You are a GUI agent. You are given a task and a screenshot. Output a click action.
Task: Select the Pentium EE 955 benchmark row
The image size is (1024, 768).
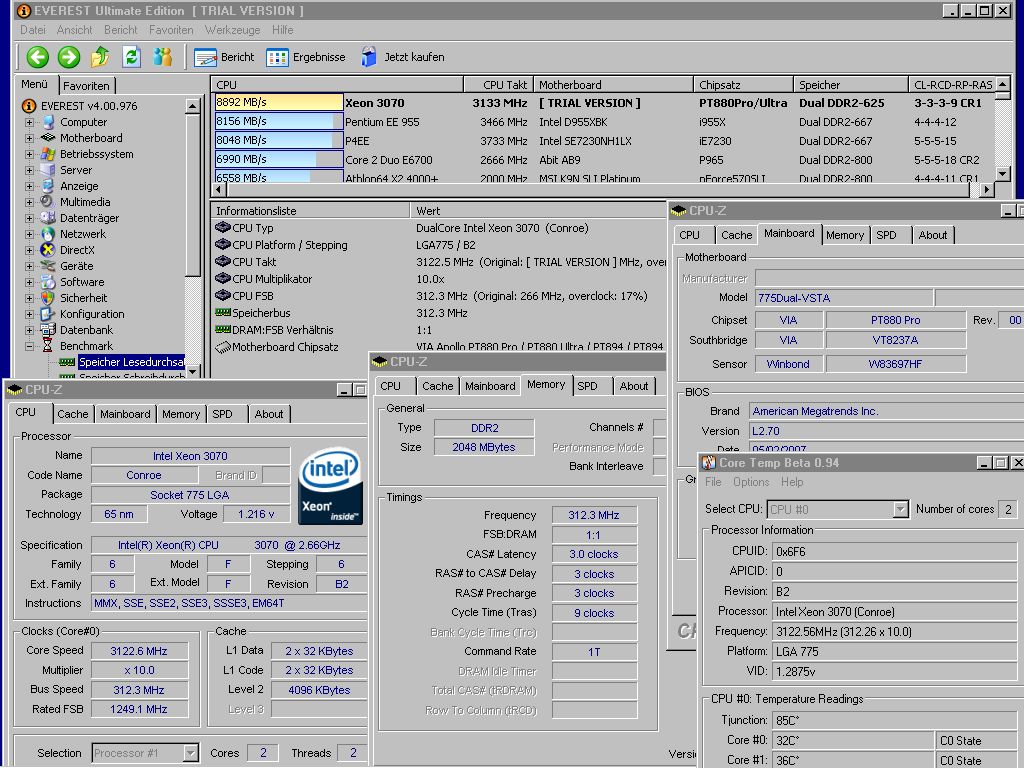(382, 122)
